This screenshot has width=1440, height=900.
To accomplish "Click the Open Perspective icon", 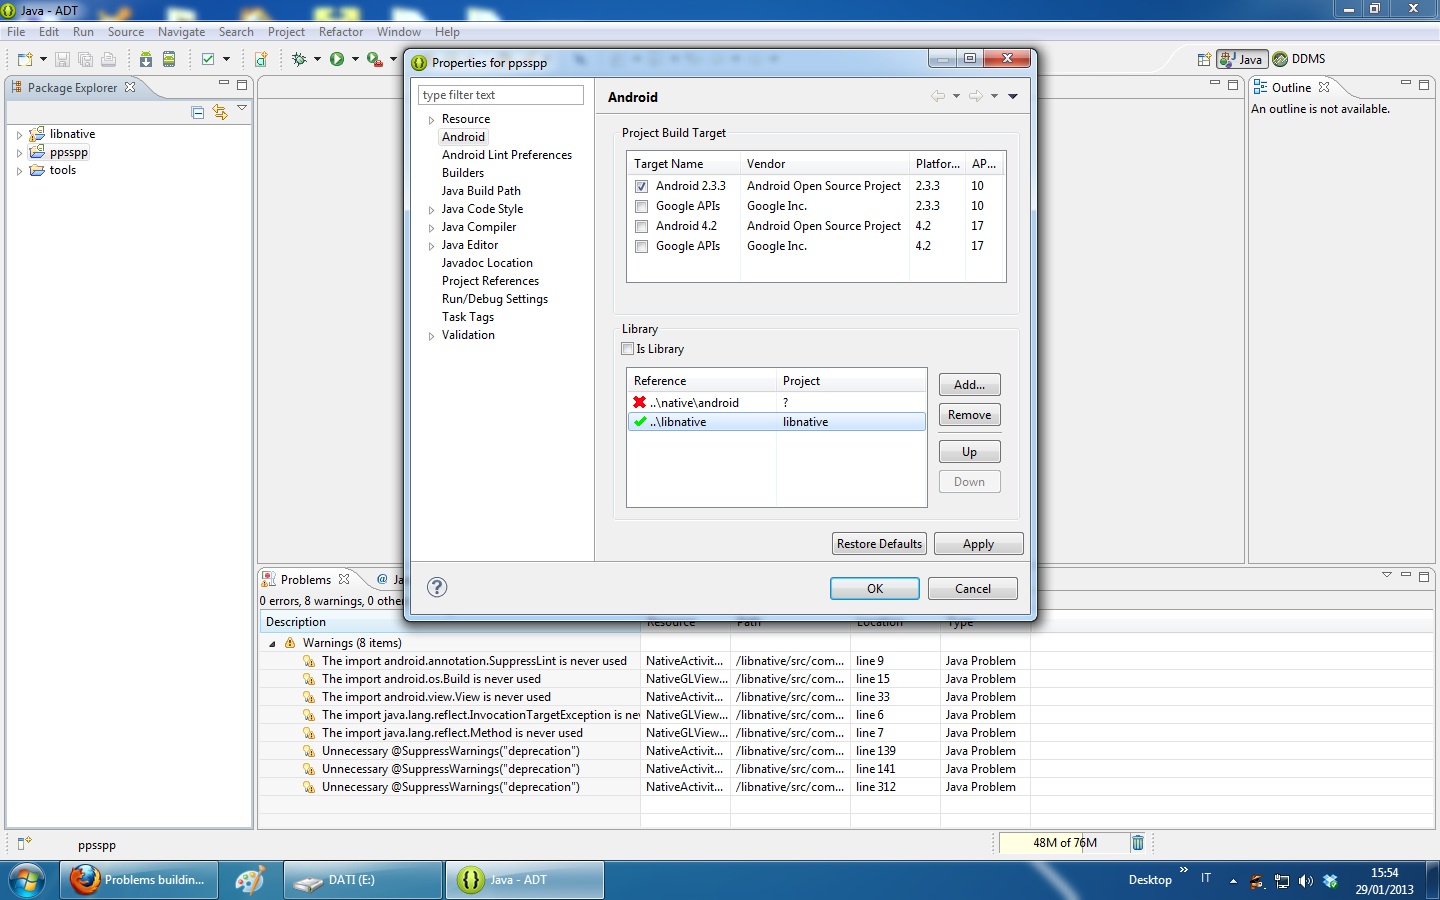I will 1204,59.
